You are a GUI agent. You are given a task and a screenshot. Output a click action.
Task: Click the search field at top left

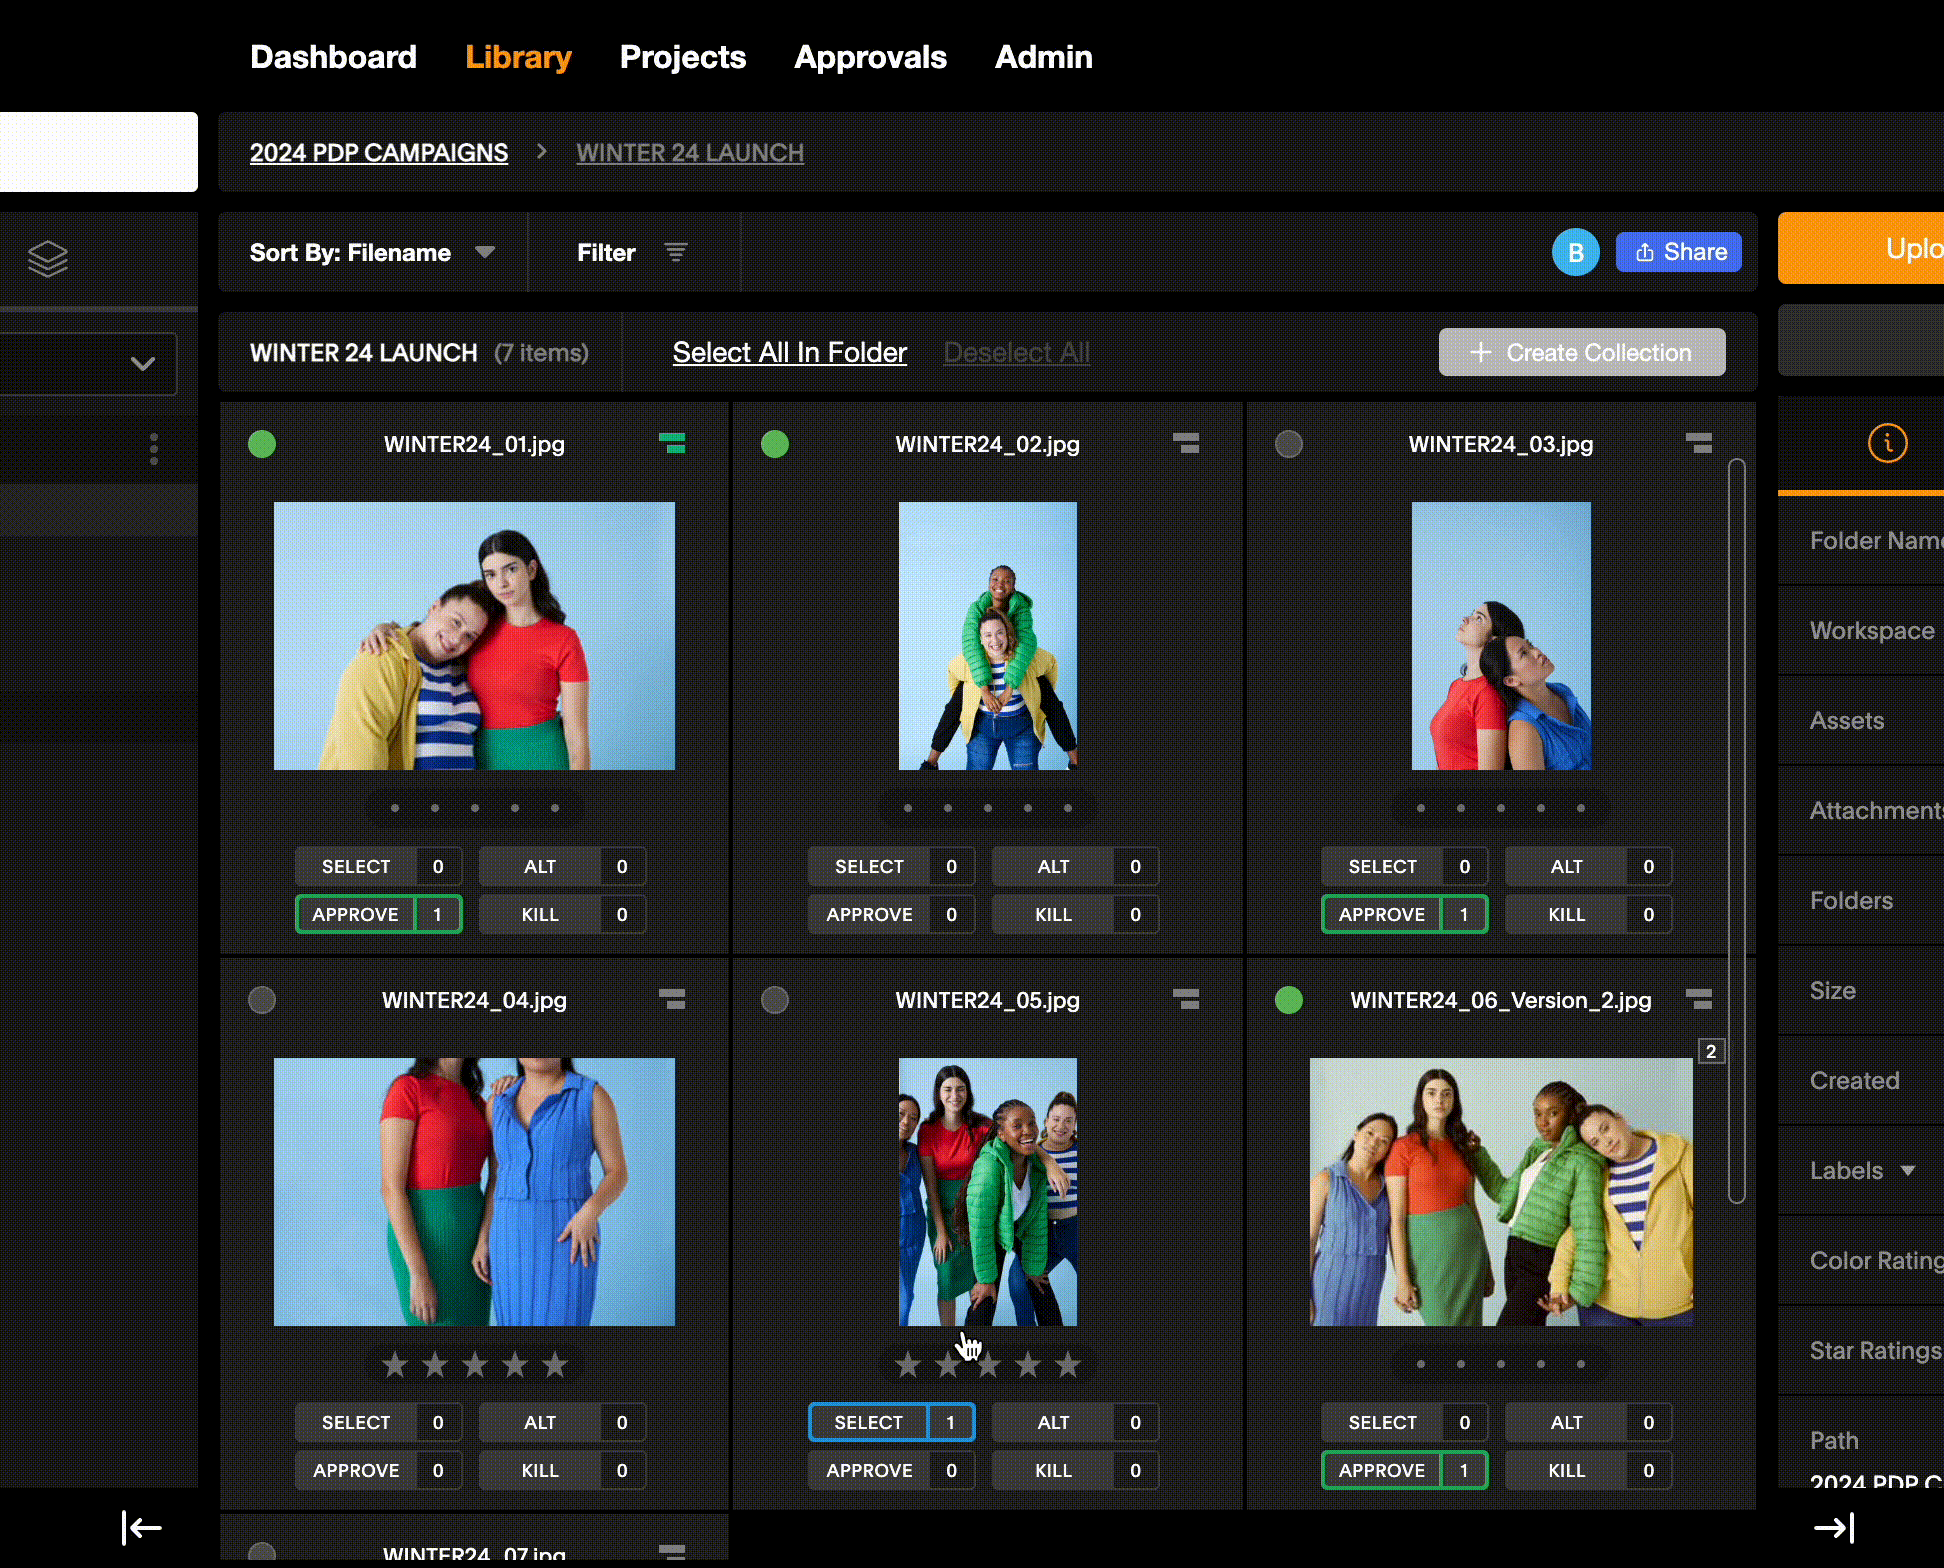[x=99, y=151]
